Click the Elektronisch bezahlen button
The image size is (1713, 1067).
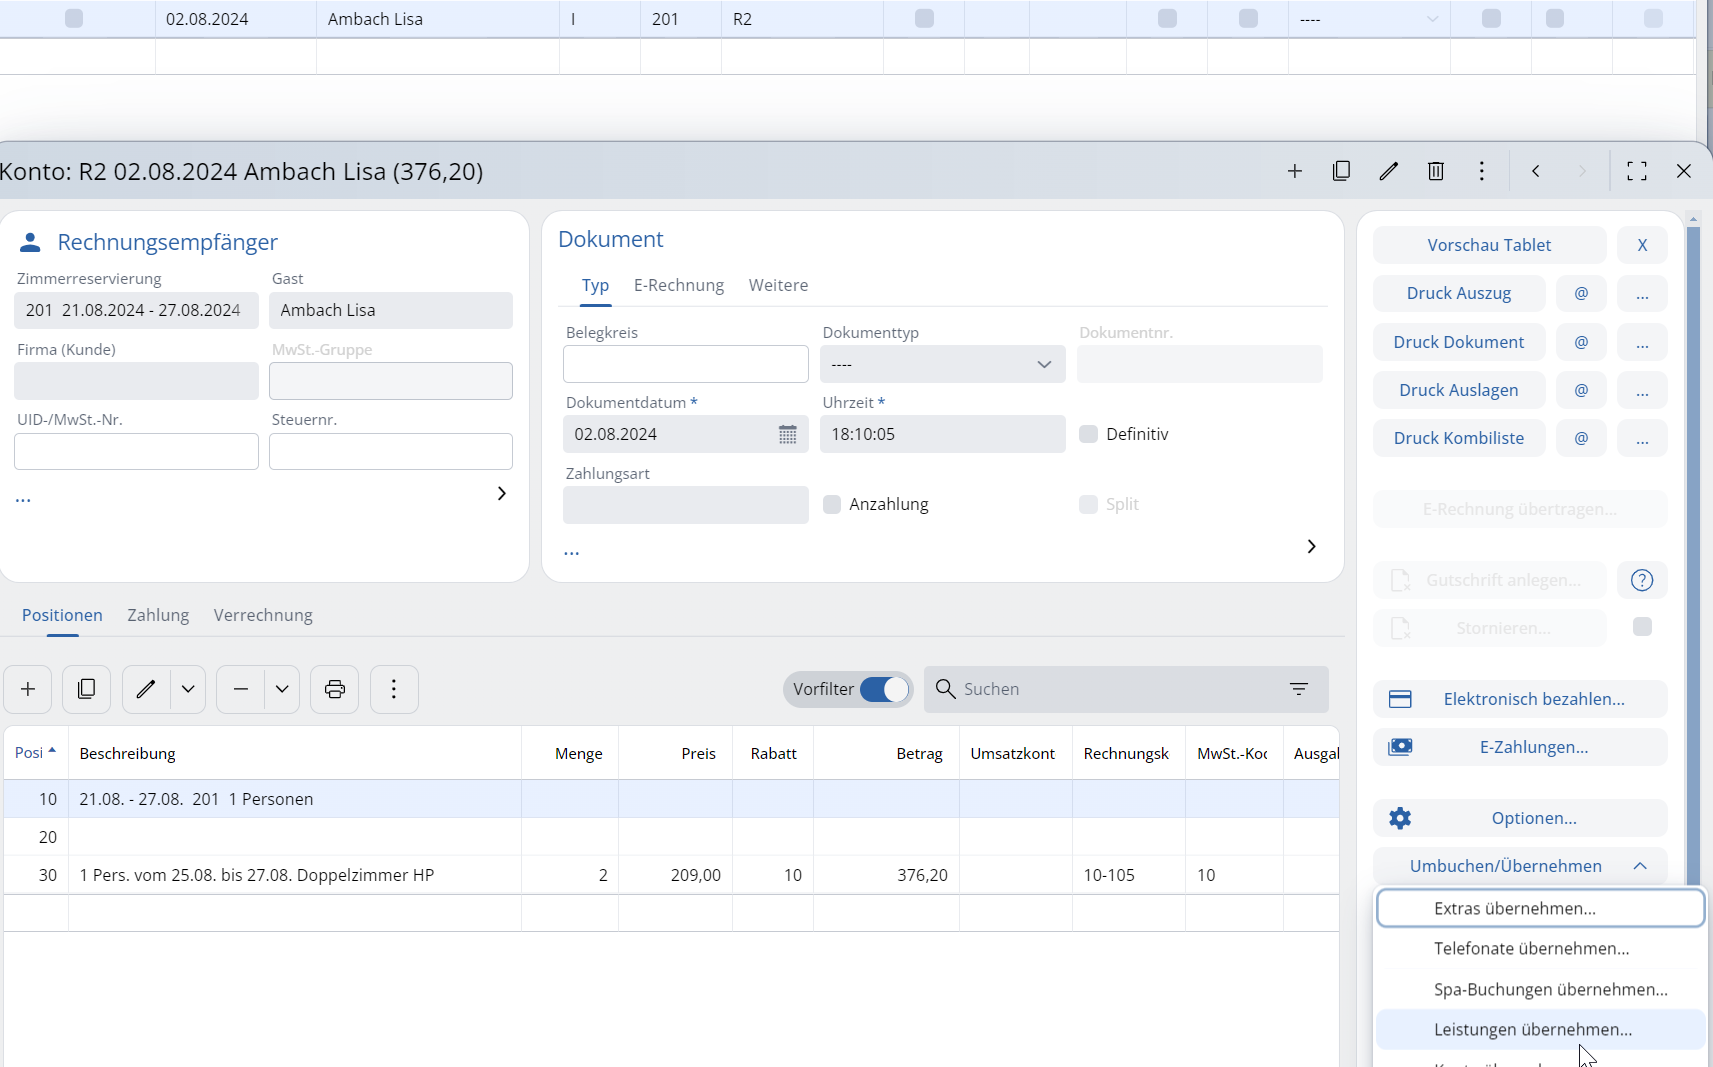click(1519, 699)
